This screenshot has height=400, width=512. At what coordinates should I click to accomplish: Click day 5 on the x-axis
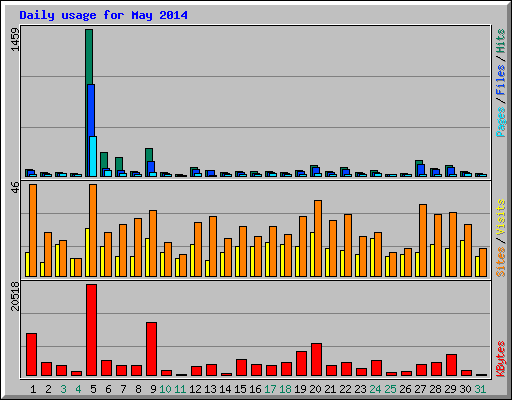click(93, 389)
